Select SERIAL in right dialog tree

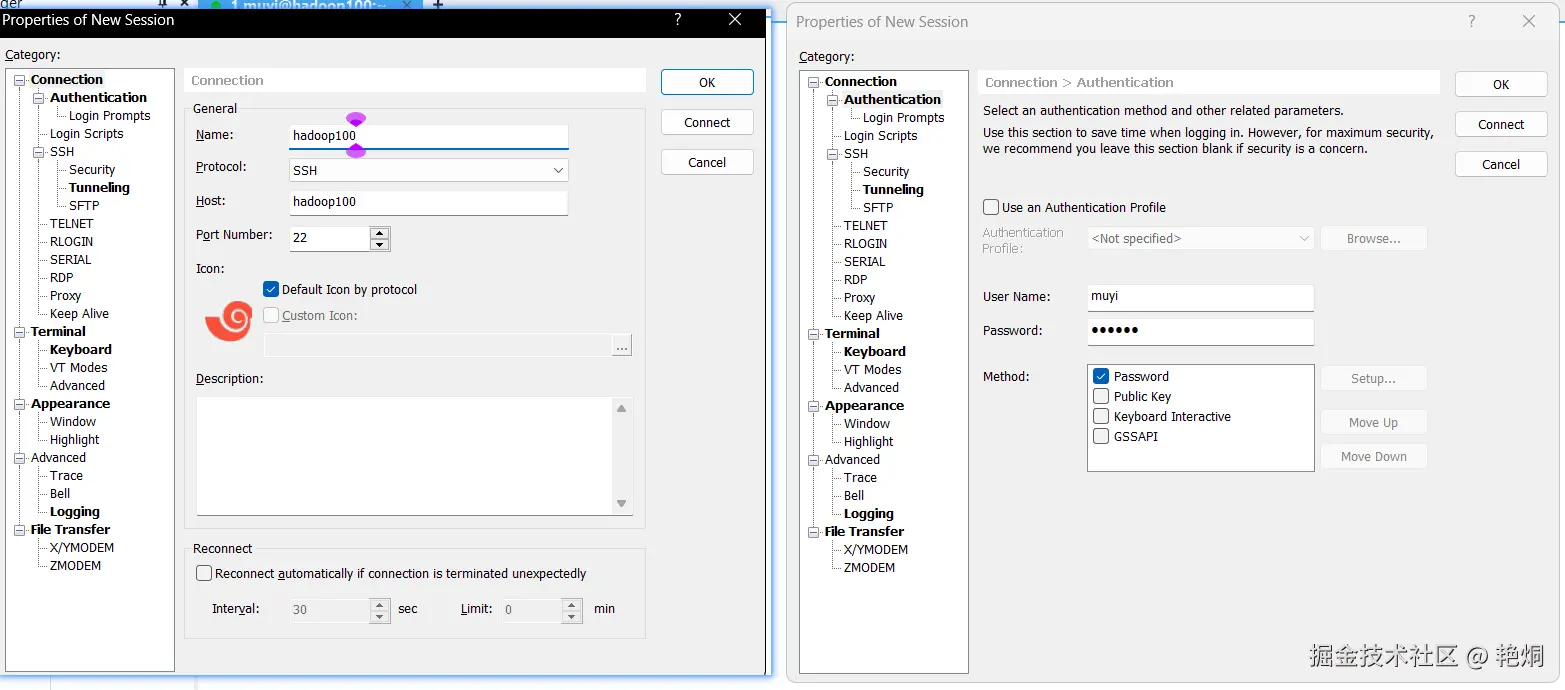[x=864, y=262]
